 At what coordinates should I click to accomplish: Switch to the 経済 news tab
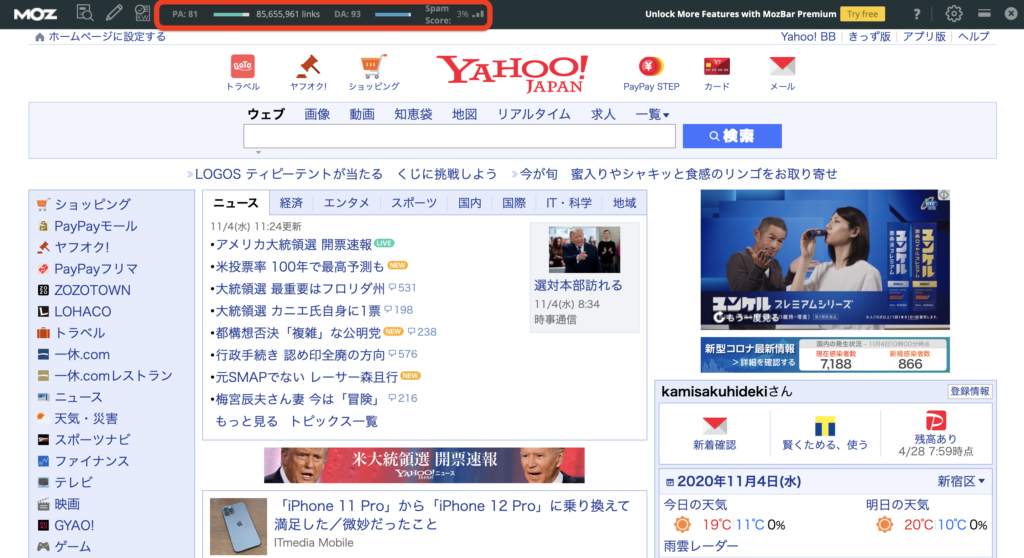pos(291,203)
